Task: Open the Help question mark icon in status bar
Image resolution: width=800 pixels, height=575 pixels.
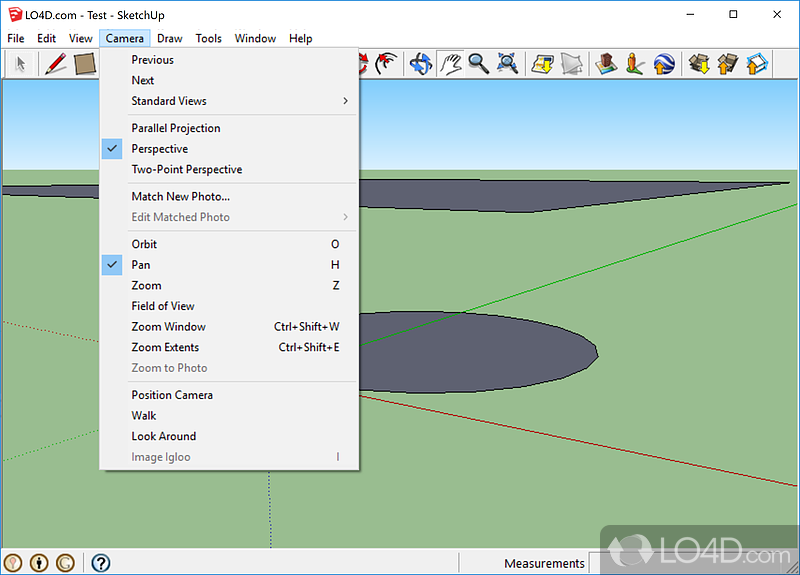Action: click(100, 563)
